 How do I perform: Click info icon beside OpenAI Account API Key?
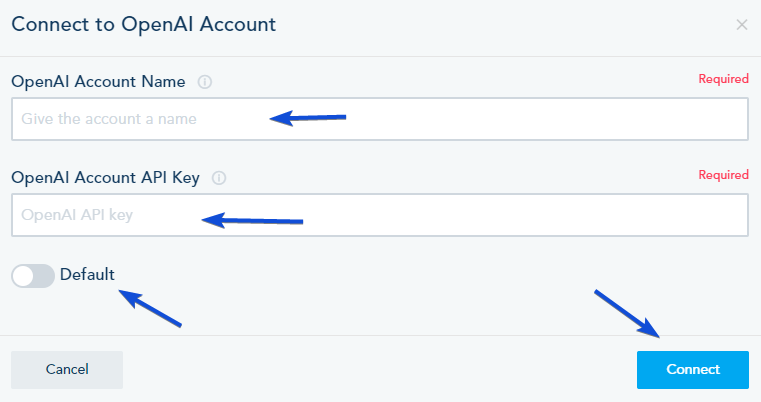[219, 178]
